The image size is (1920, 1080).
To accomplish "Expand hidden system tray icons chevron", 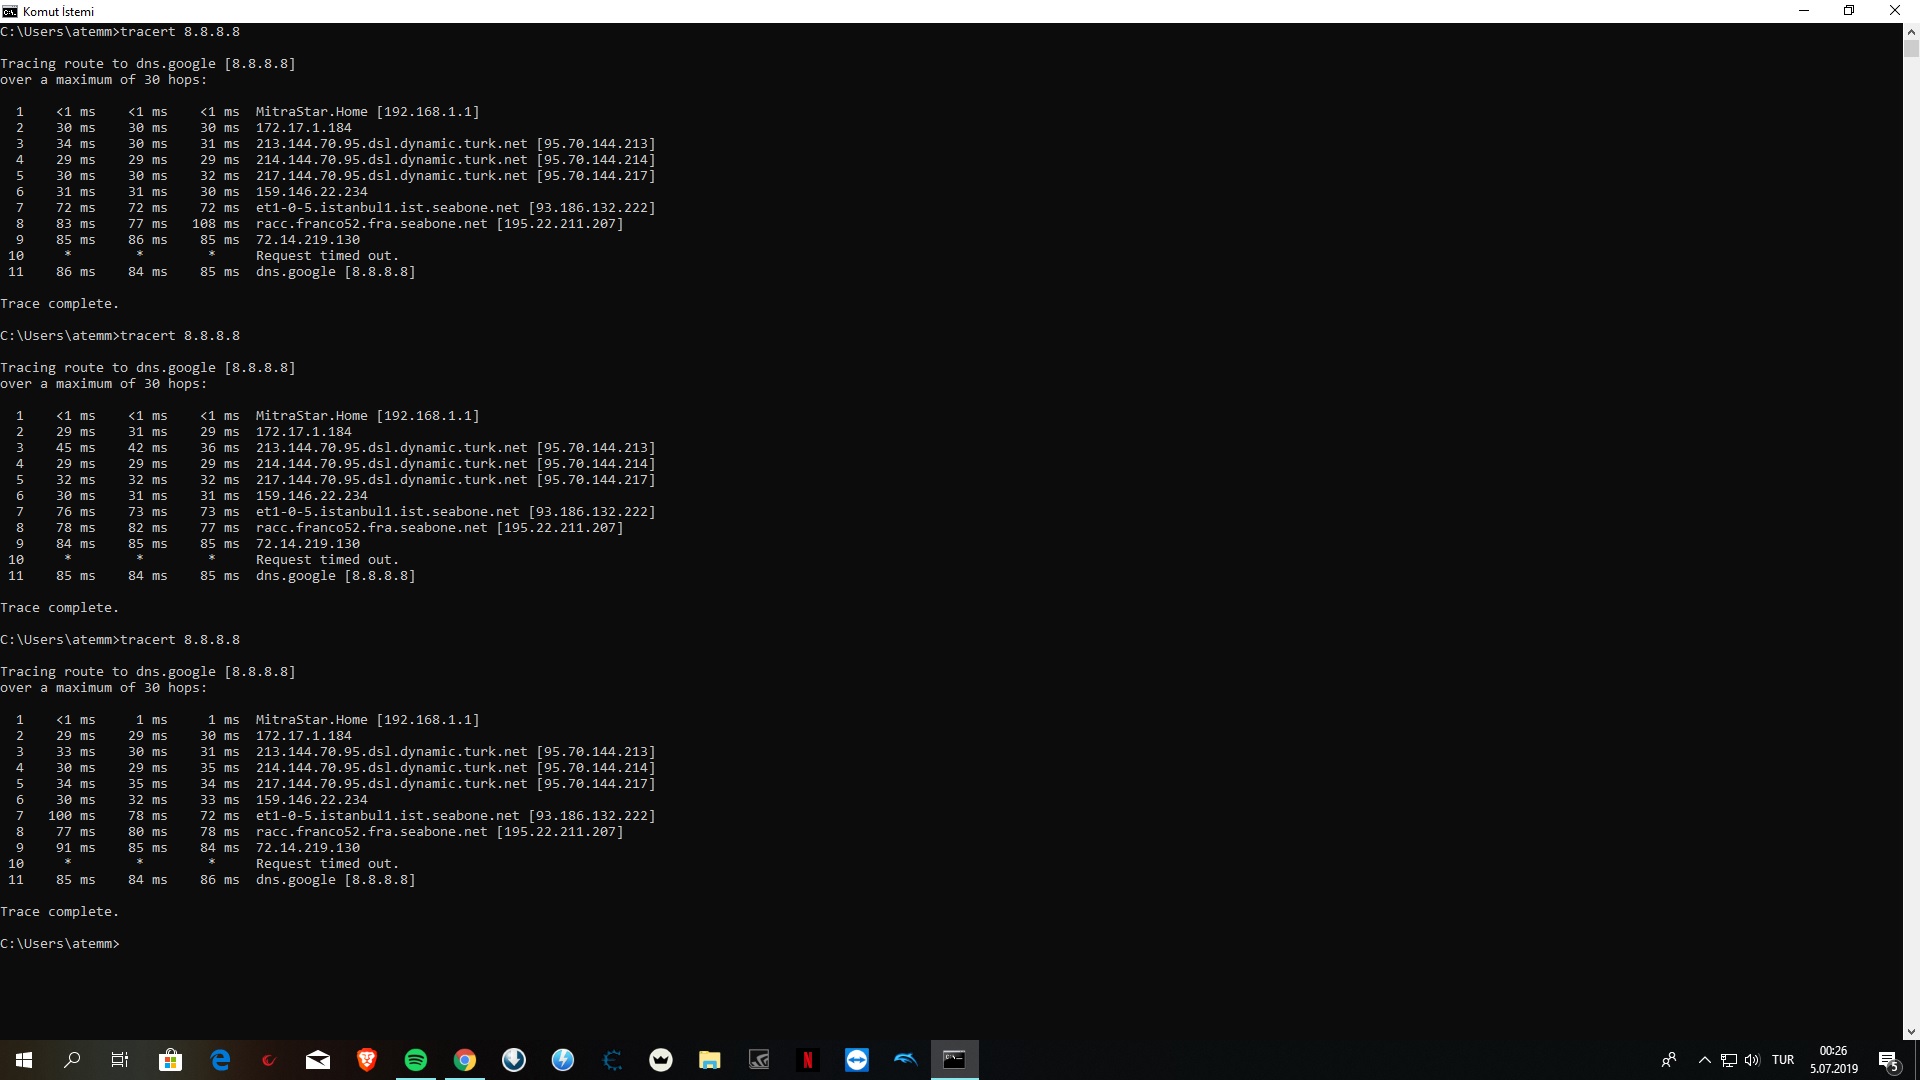I will coord(1705,1060).
